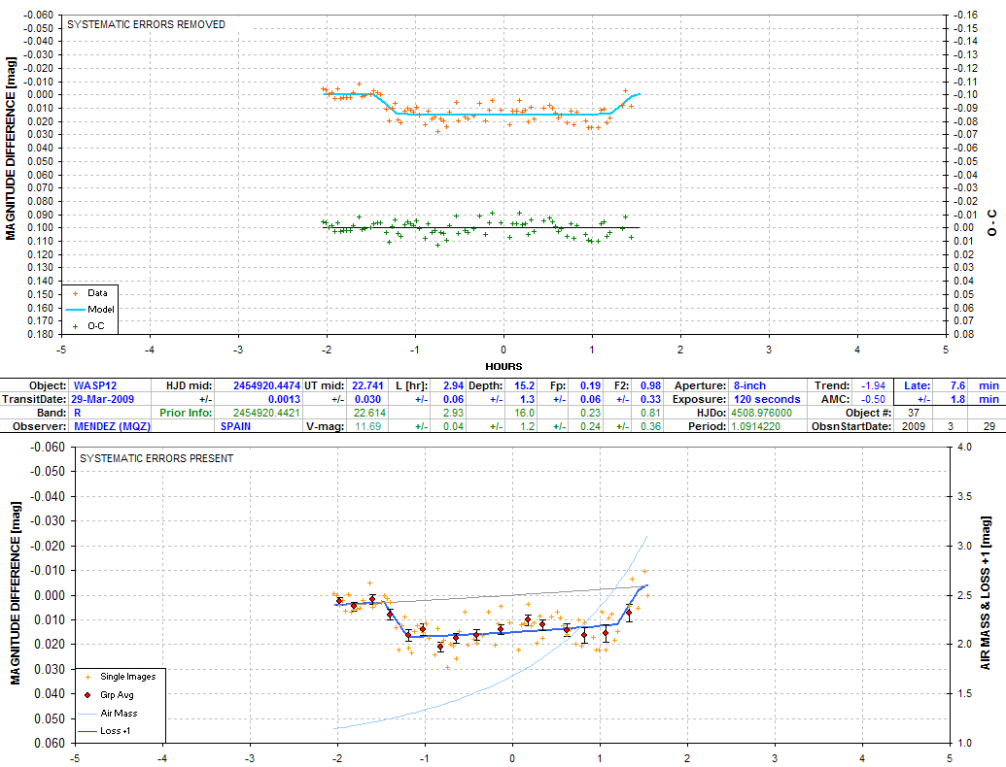Screen dimensions: 1006x767
Task: Click the top chart 'MAGNITUDE DIFFERENCE [mag]' axis title
Action: pos(10,148)
